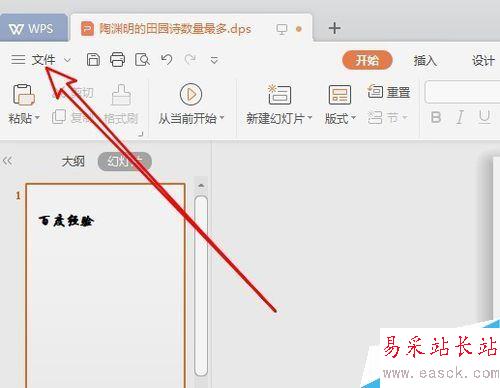Viewport: 500px width, 388px height.
Task: Save the document with the floppy icon
Action: click(93, 60)
